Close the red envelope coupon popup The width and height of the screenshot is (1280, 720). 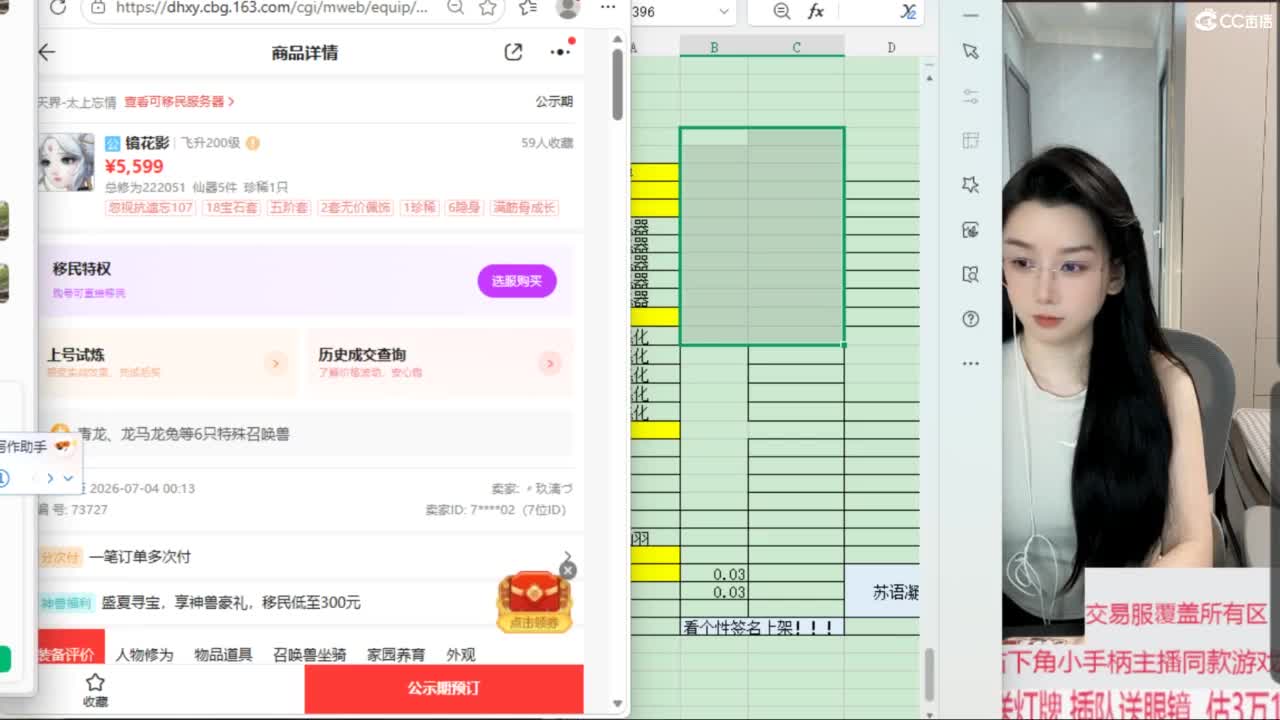click(x=568, y=570)
